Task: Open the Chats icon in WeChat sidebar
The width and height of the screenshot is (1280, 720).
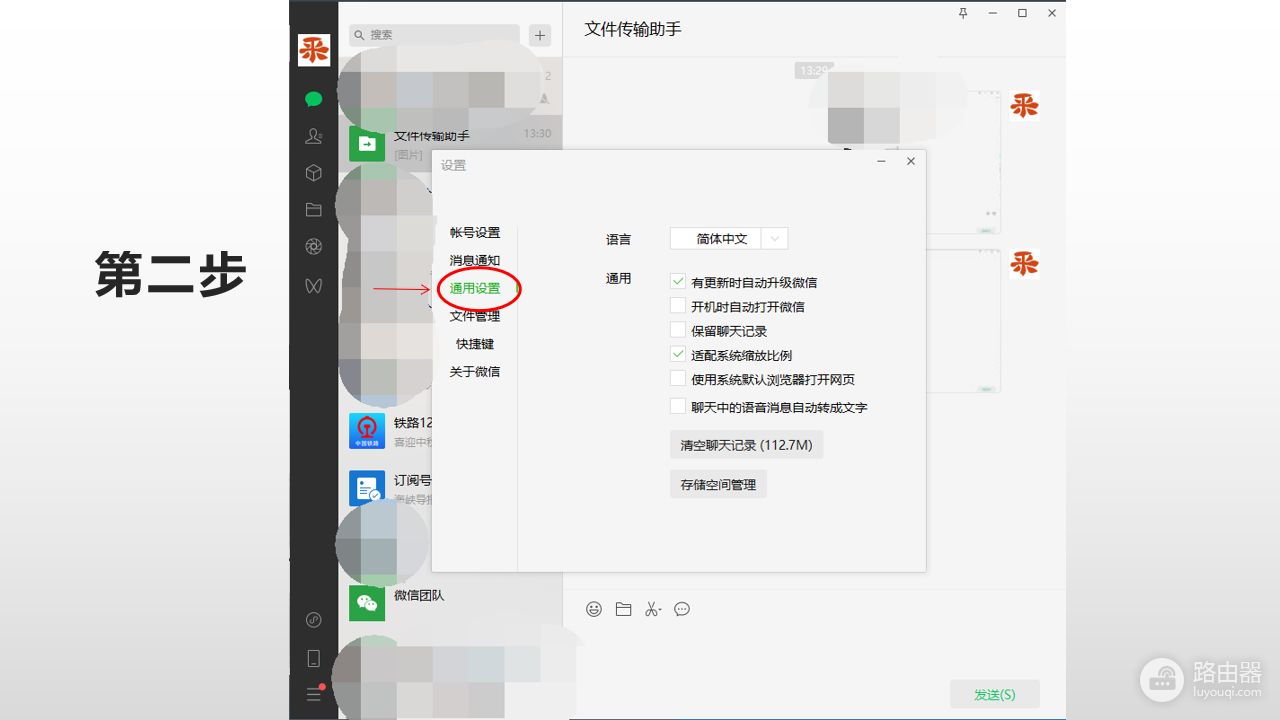Action: click(314, 99)
